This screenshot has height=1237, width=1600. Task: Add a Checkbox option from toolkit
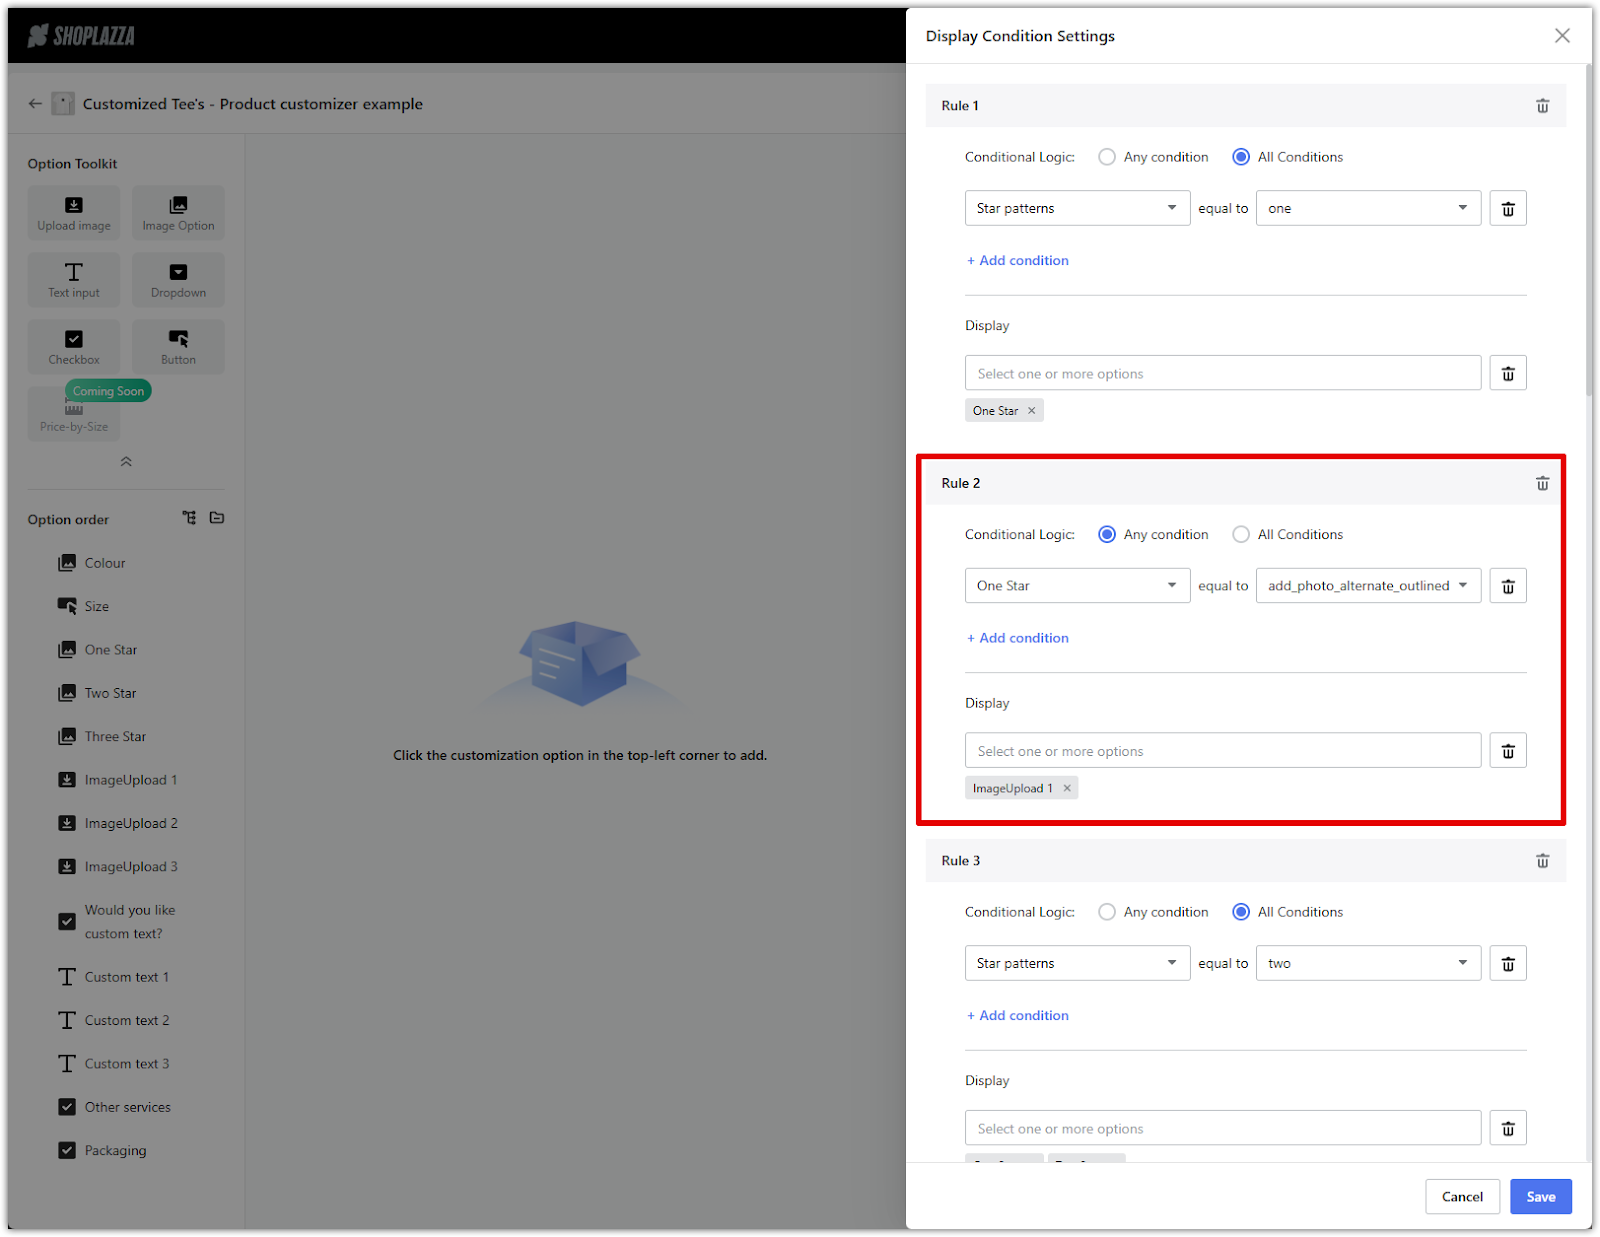[x=74, y=347]
